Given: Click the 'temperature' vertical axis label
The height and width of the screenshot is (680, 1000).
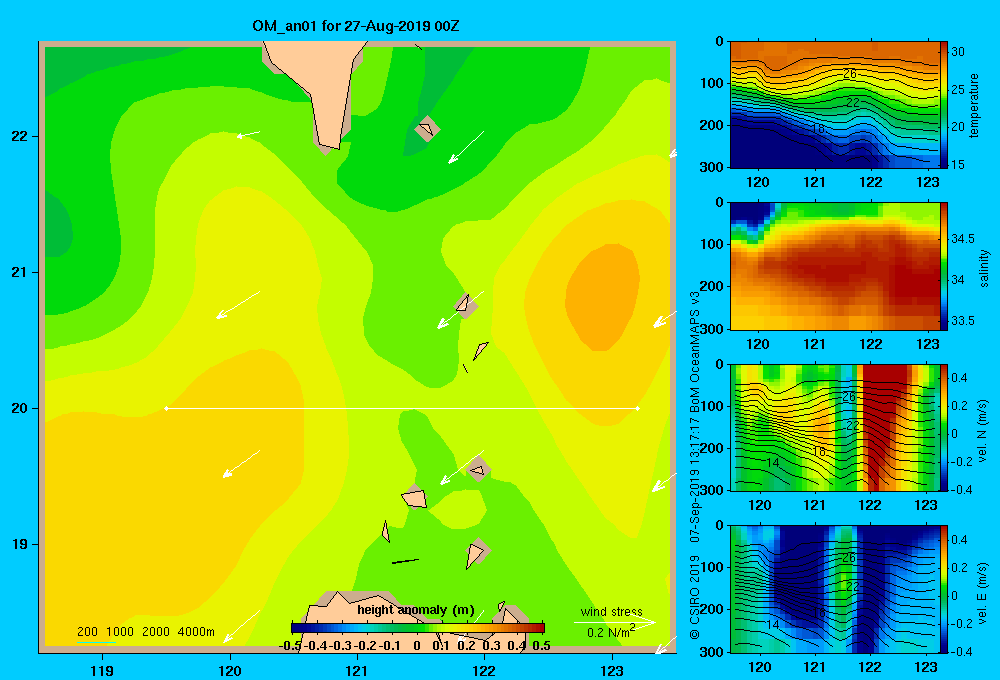Looking at the screenshot, I should point(974,105).
